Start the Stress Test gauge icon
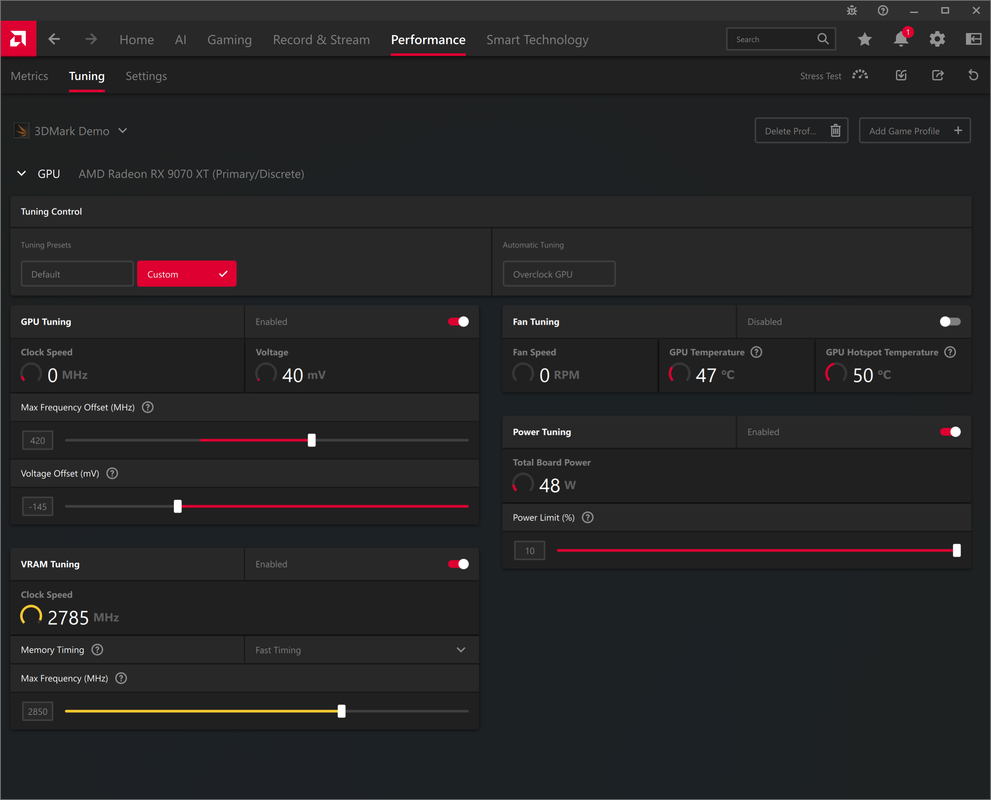The height and width of the screenshot is (800, 991). pos(860,75)
